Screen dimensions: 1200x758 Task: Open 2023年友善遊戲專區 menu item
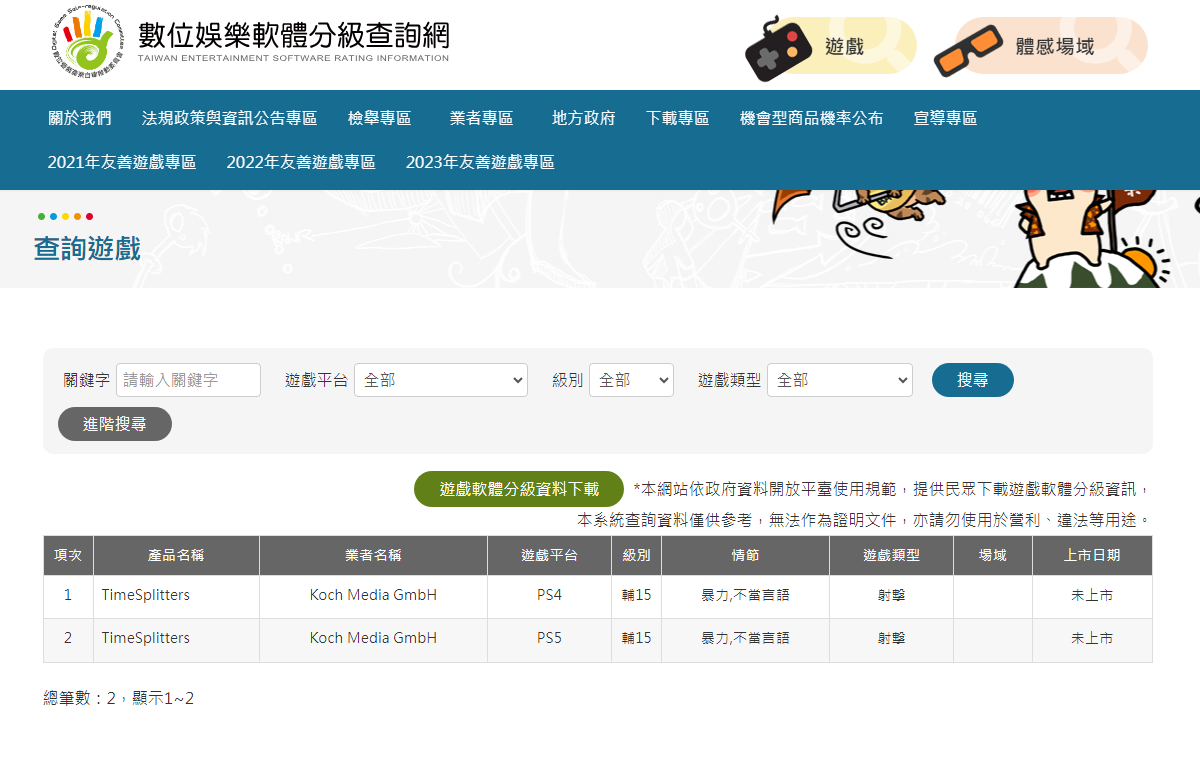[x=480, y=162]
